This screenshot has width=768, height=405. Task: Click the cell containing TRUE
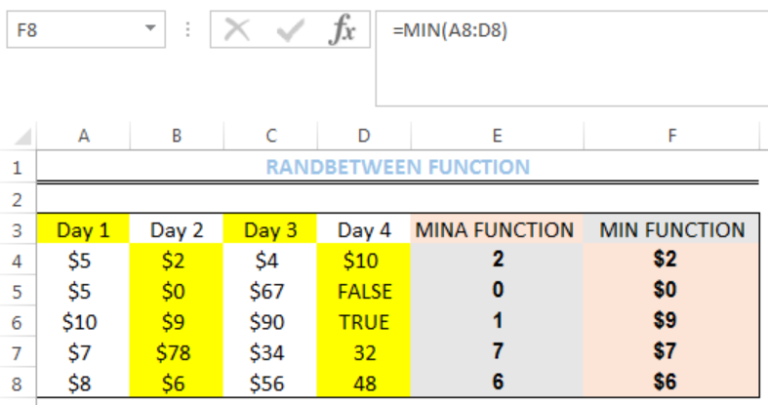point(364,322)
